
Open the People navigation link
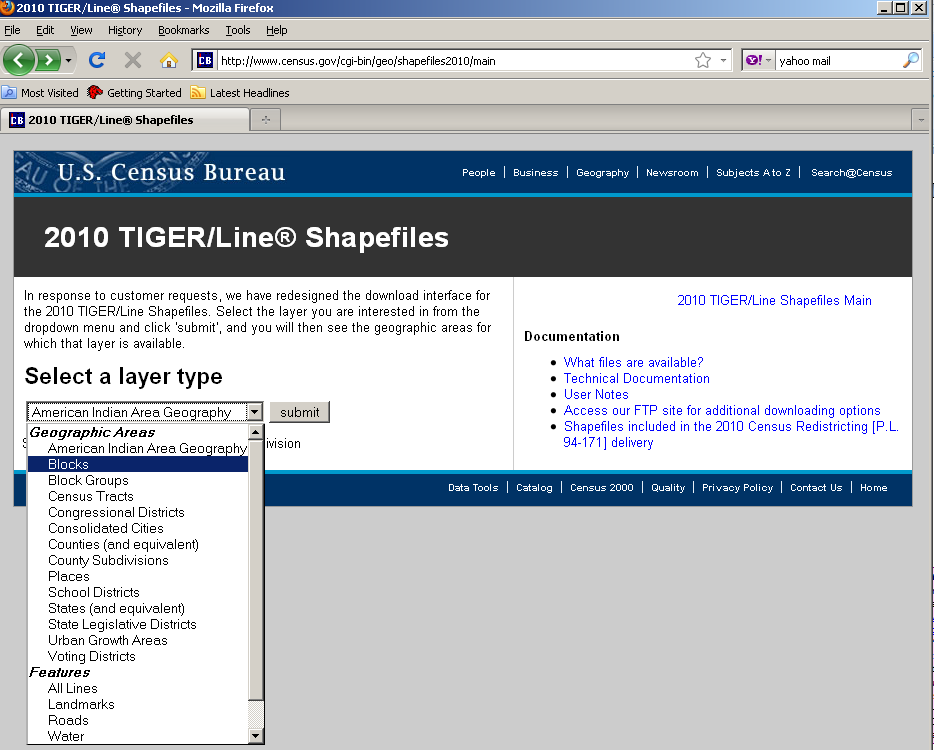coord(478,173)
